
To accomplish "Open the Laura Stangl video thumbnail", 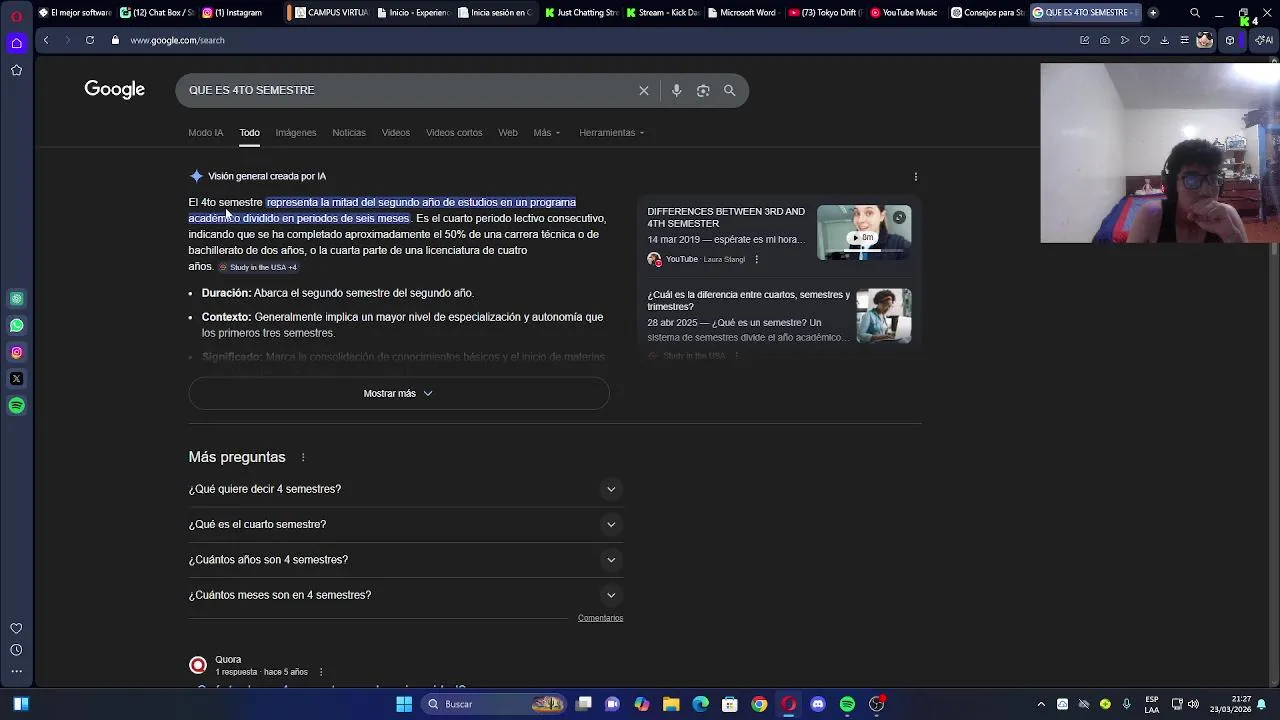I will pos(864,233).
